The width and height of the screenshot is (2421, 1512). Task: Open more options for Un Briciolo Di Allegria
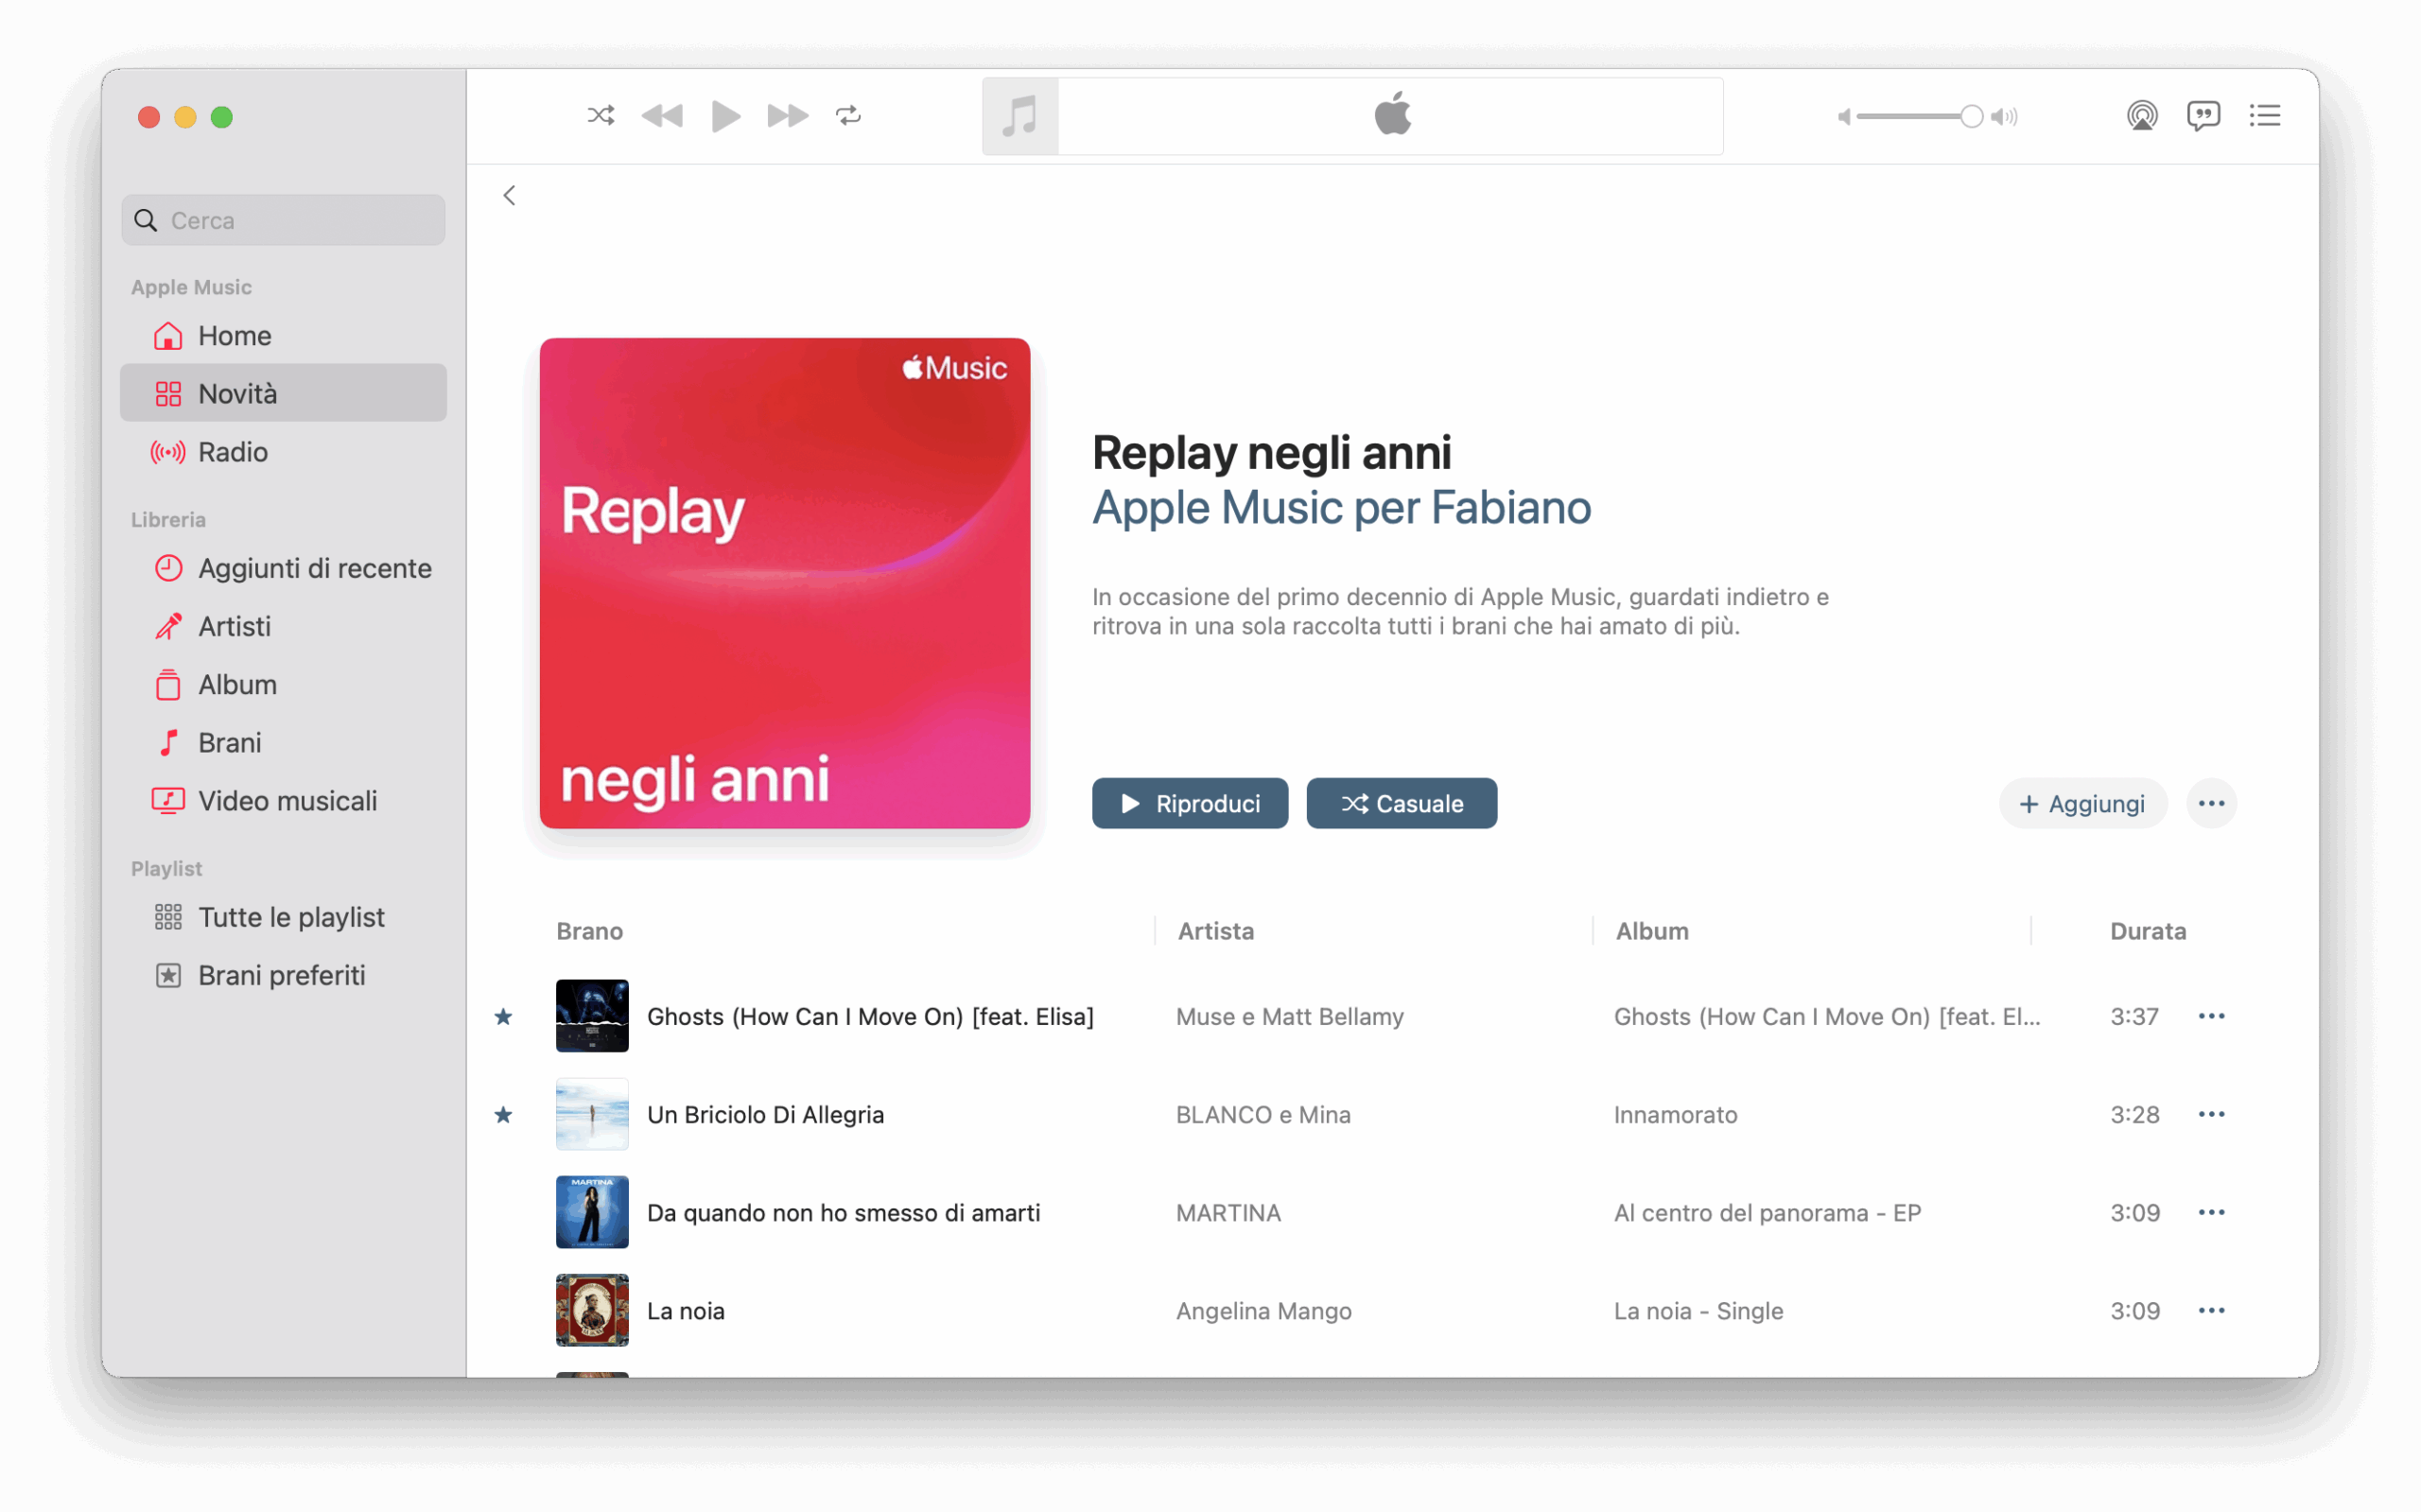point(2212,1115)
